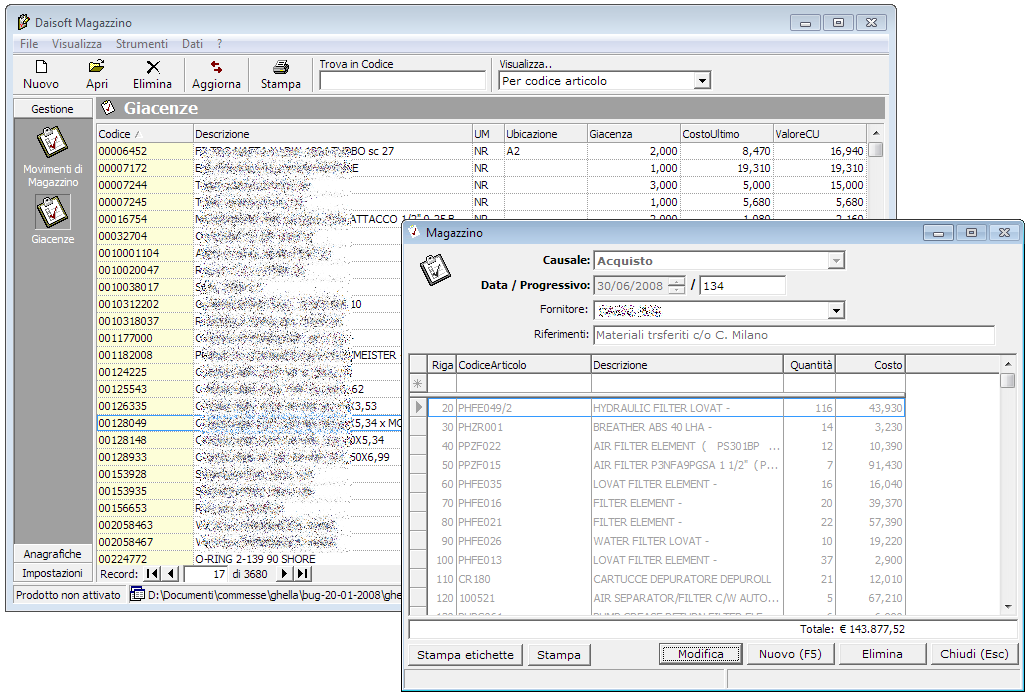1027x695 pixels.
Task: Click the Prodotto non attivato status text
Action: coord(69,595)
